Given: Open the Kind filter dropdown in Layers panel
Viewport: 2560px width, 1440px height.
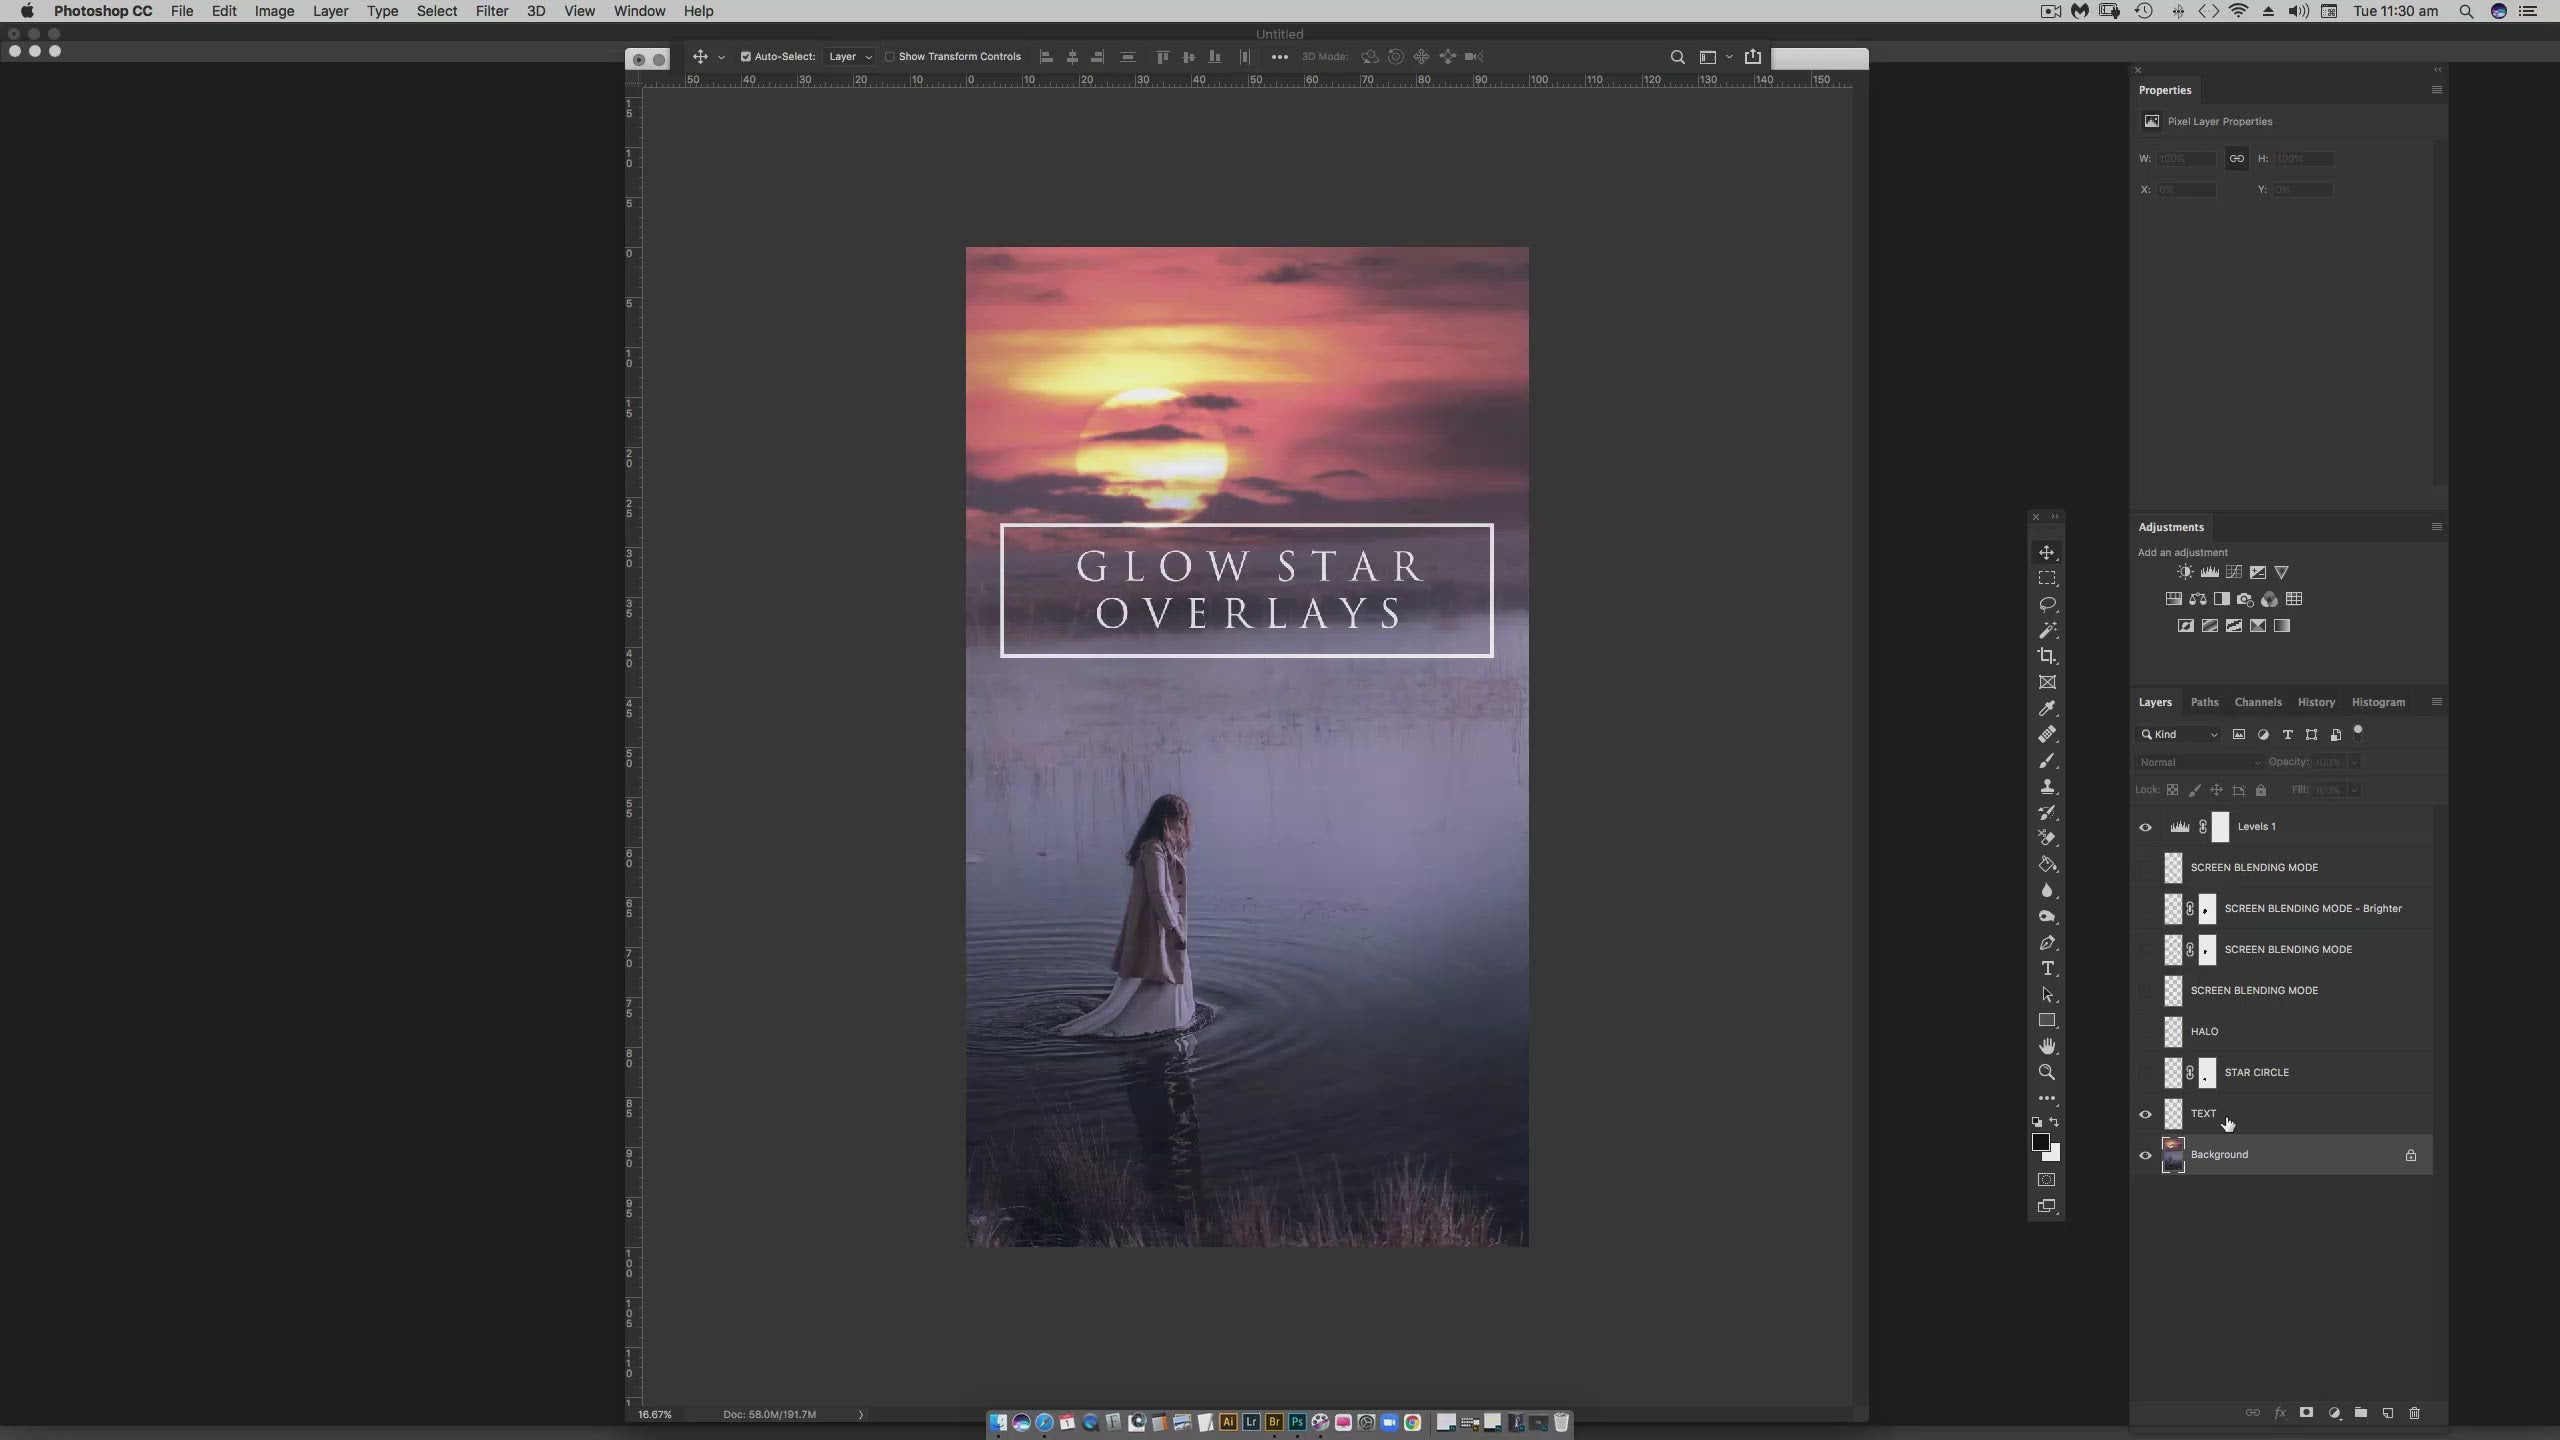Looking at the screenshot, I should [2178, 734].
